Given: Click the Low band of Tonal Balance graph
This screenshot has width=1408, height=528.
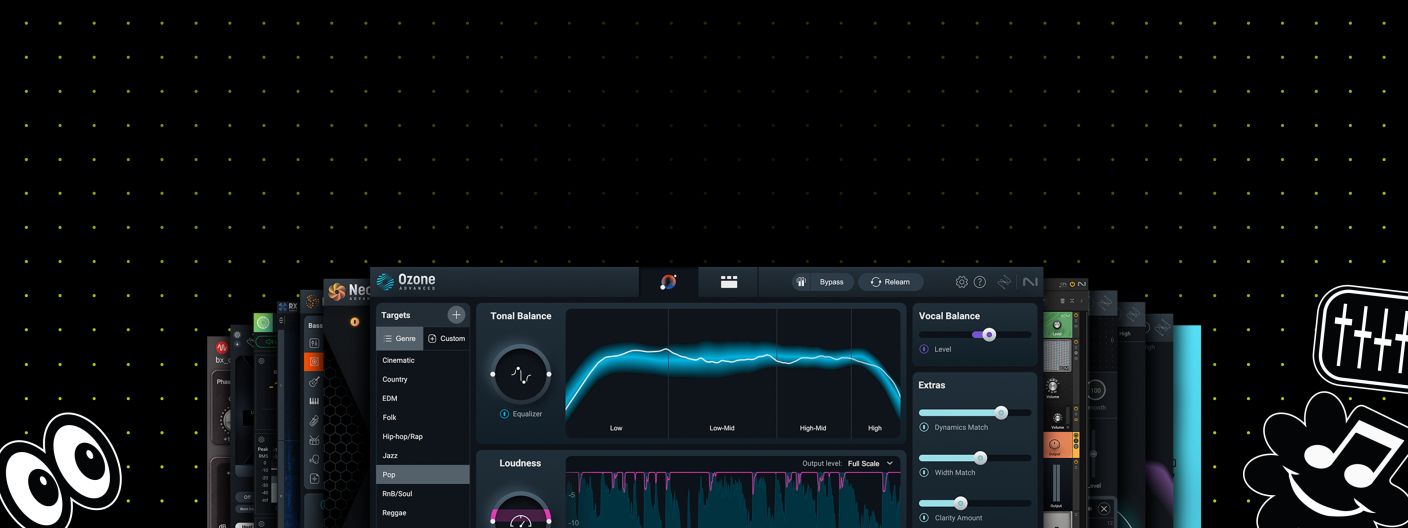Looking at the screenshot, I should coord(617,373).
